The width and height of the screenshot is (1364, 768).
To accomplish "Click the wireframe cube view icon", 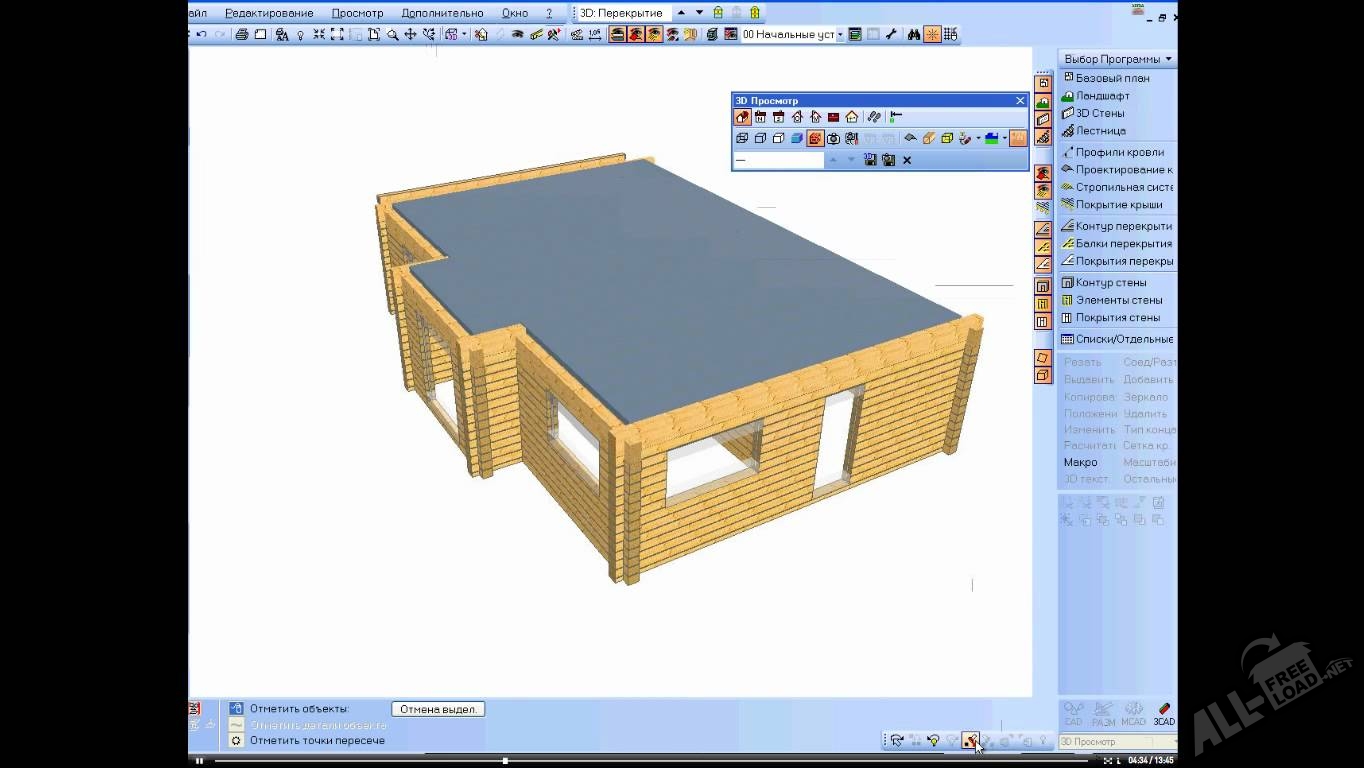I will (x=742, y=139).
